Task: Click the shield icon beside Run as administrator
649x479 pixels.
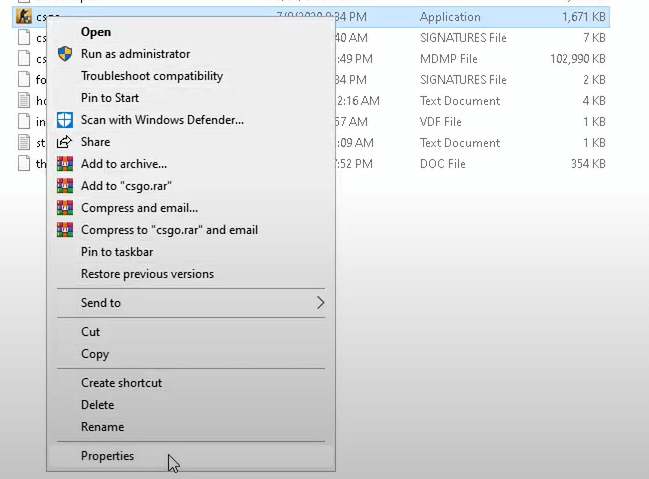Action: tap(65, 54)
